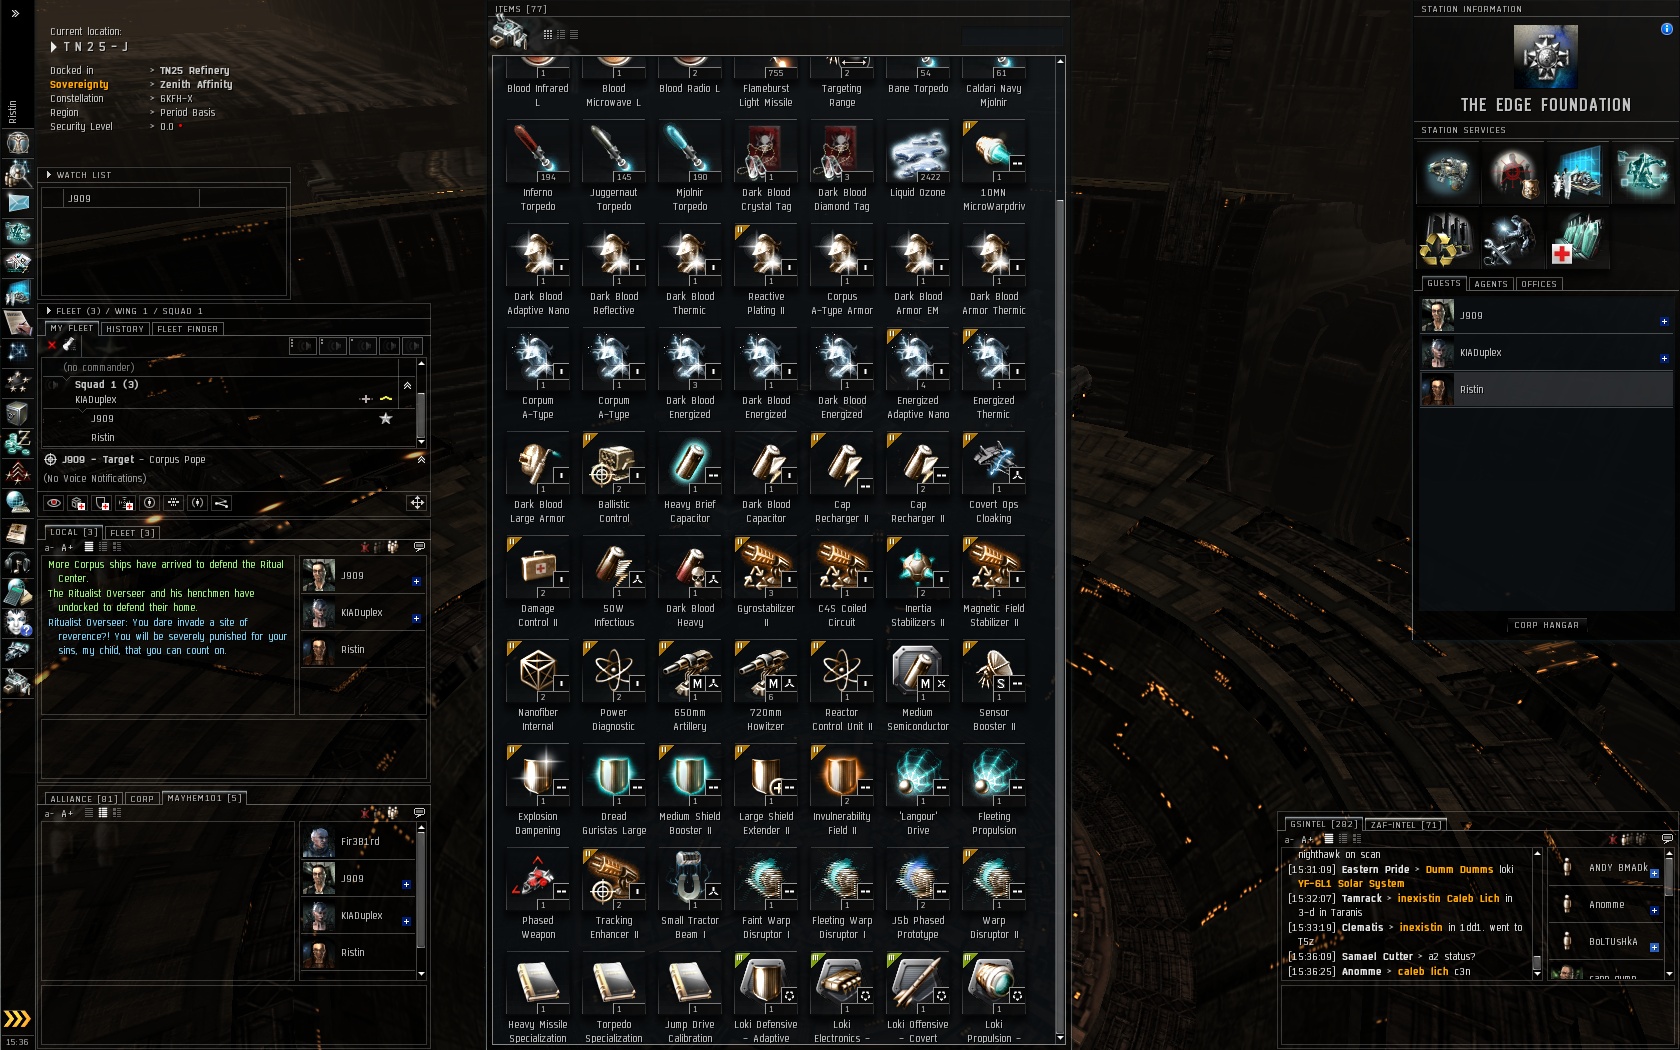Open the Corp Hangar button

click(x=1546, y=625)
